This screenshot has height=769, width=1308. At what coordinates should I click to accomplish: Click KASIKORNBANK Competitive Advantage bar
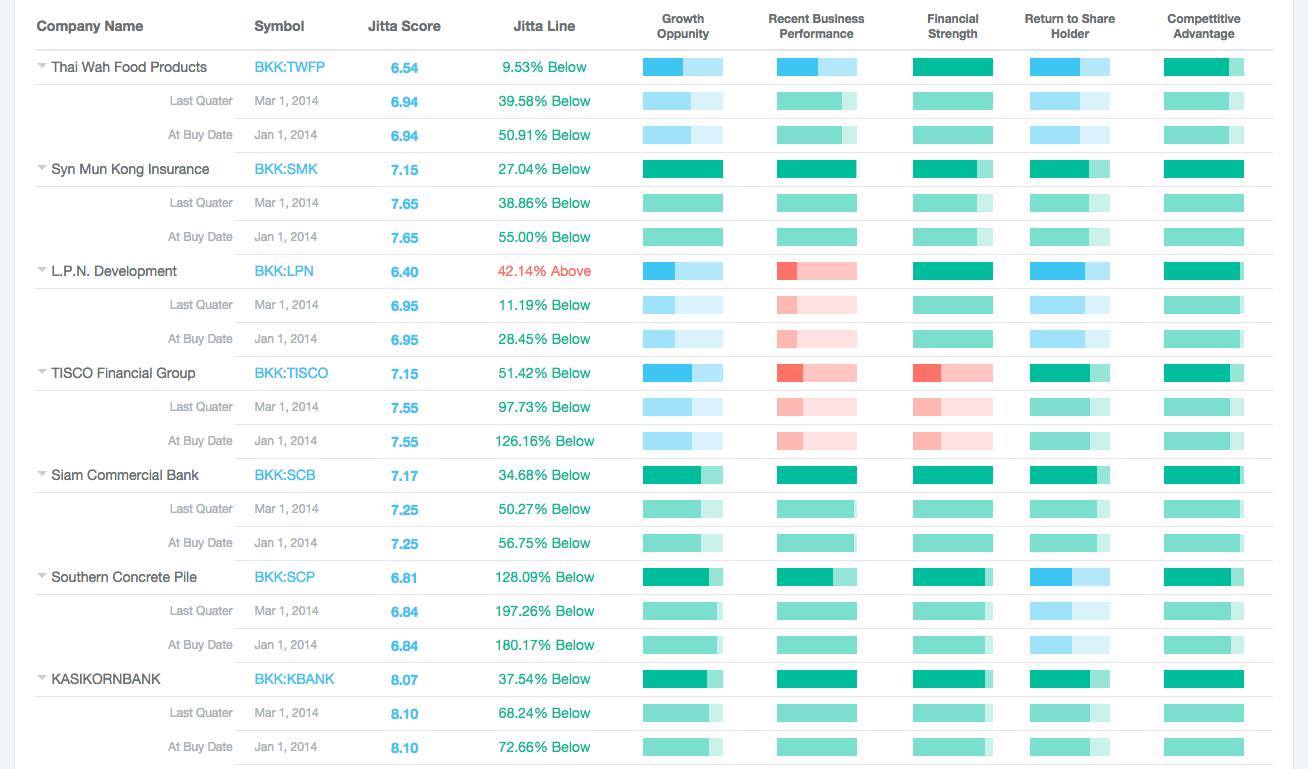(x=1204, y=680)
